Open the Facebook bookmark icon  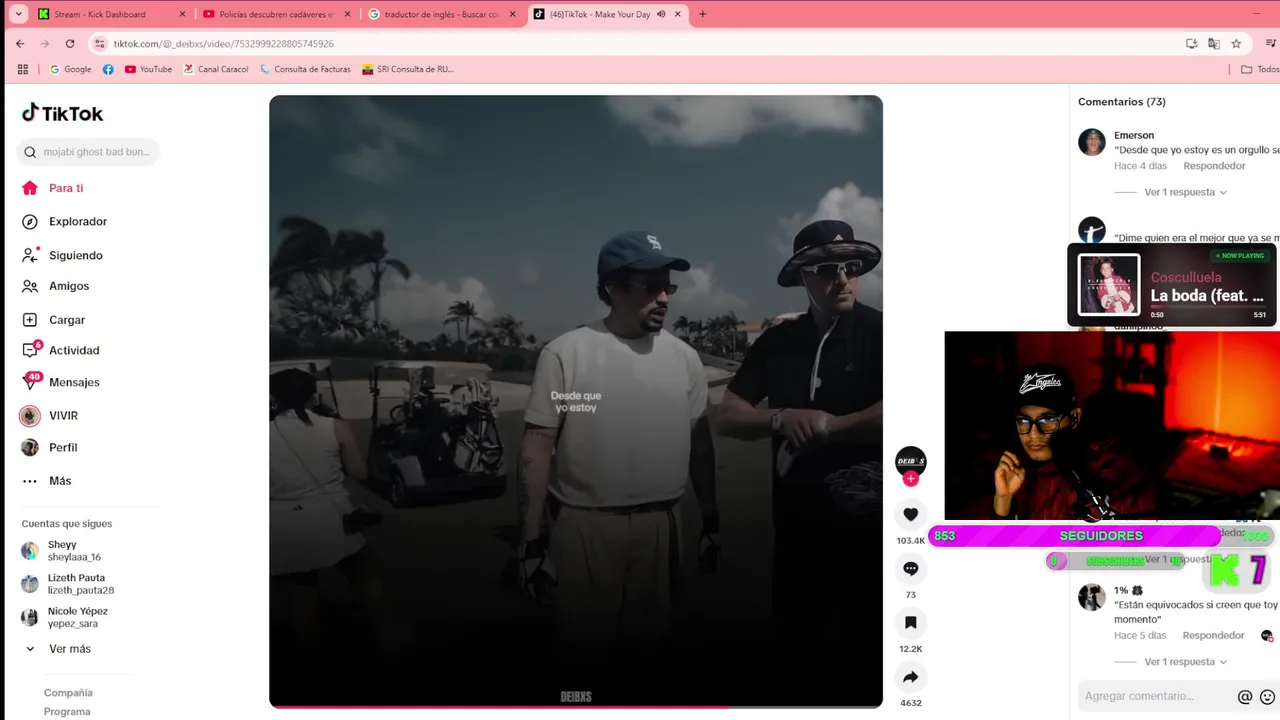point(108,69)
